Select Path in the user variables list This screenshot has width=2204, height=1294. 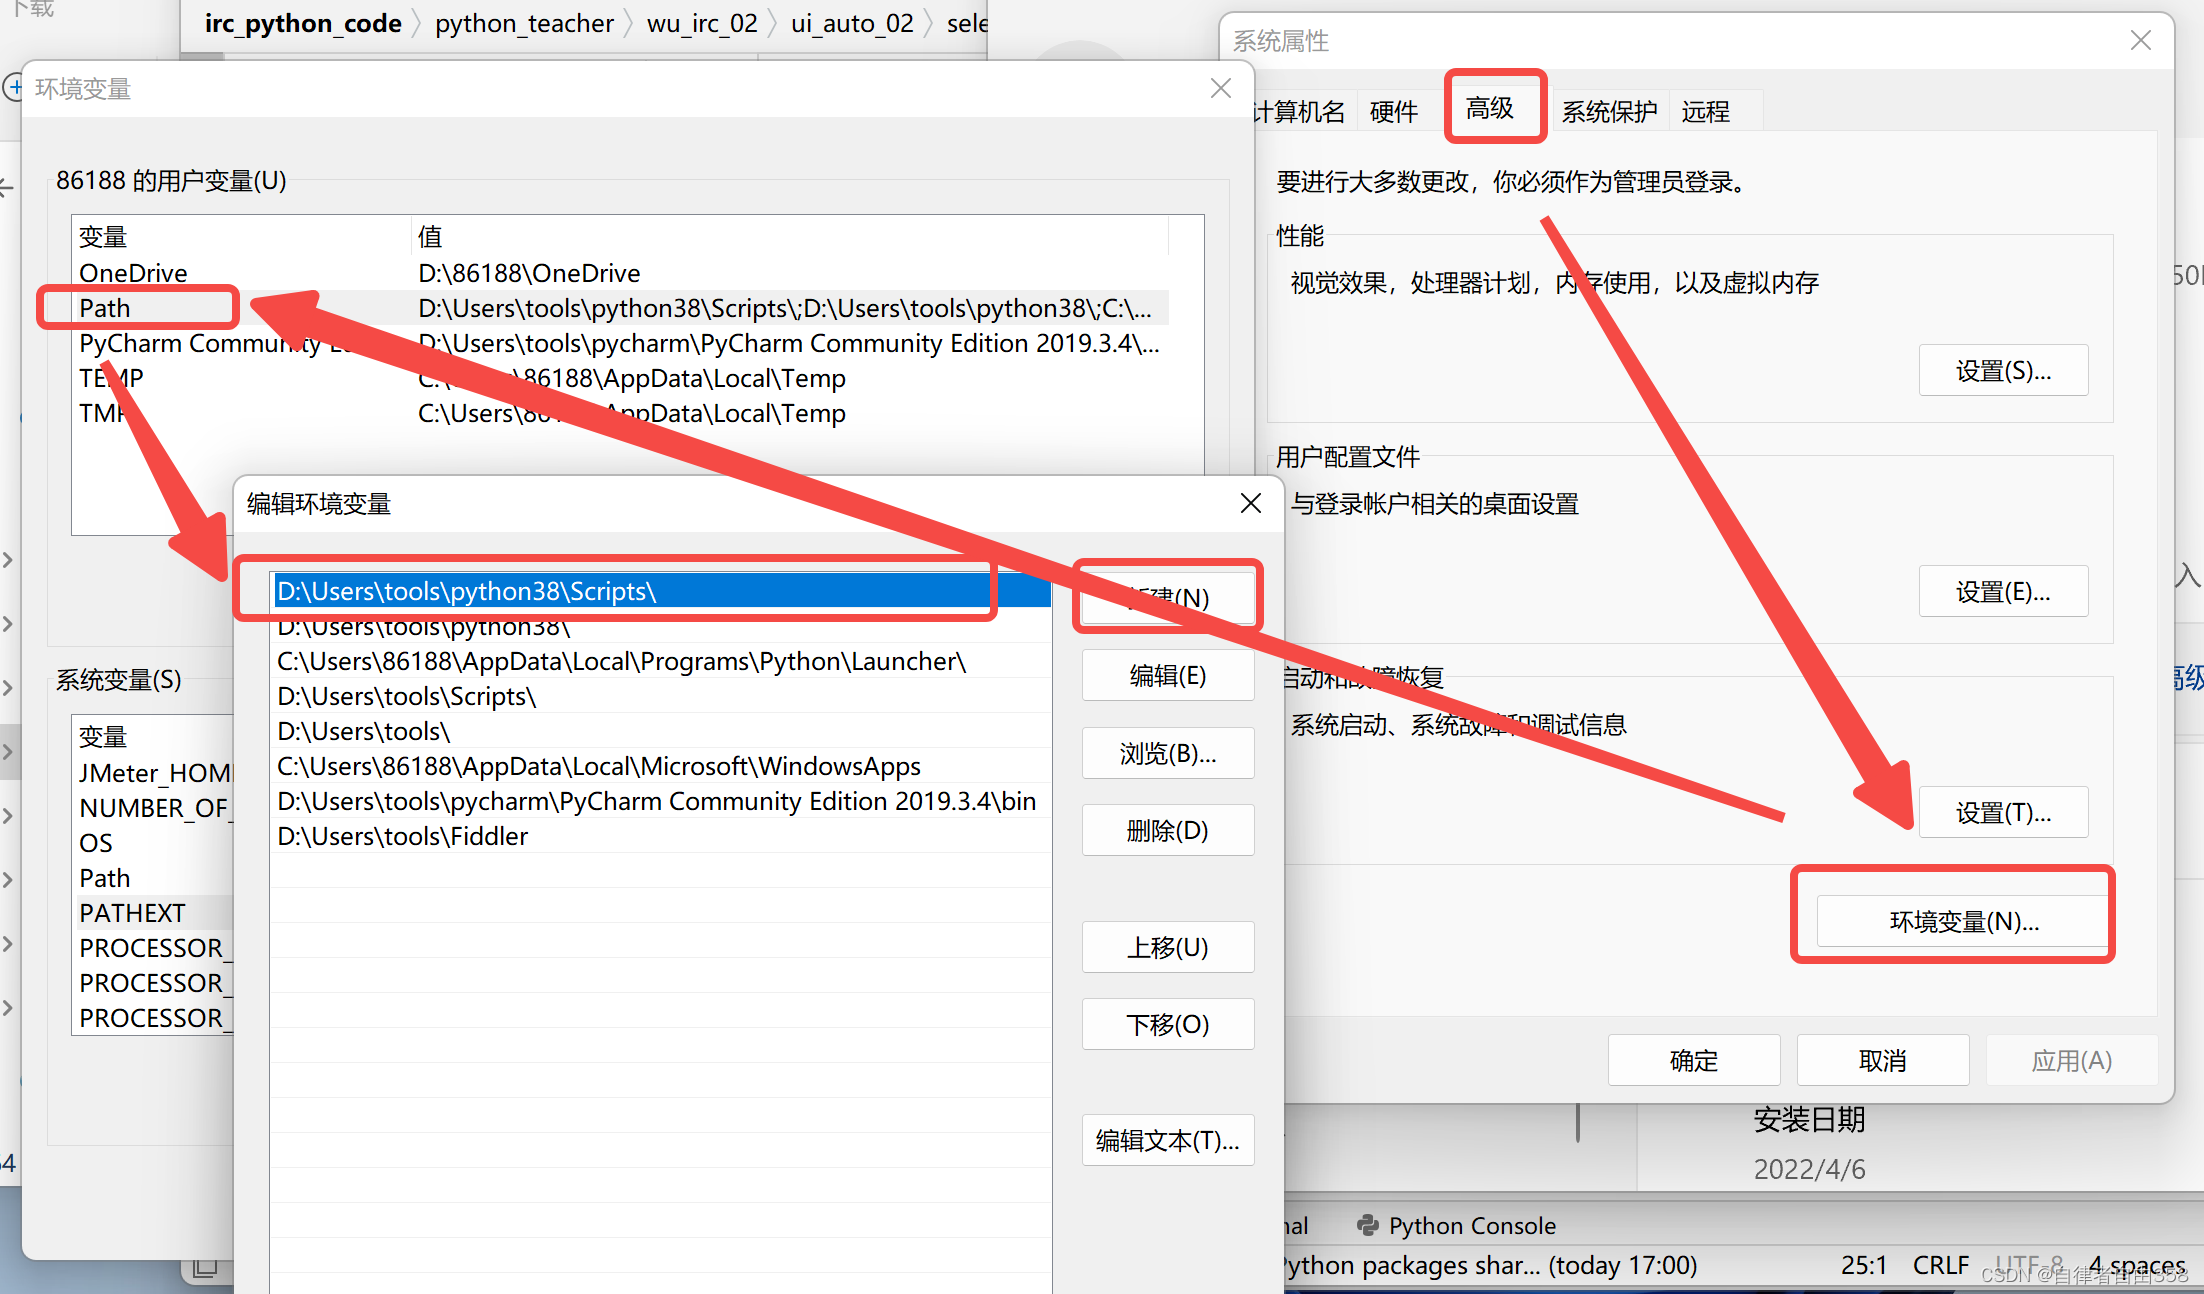105,308
